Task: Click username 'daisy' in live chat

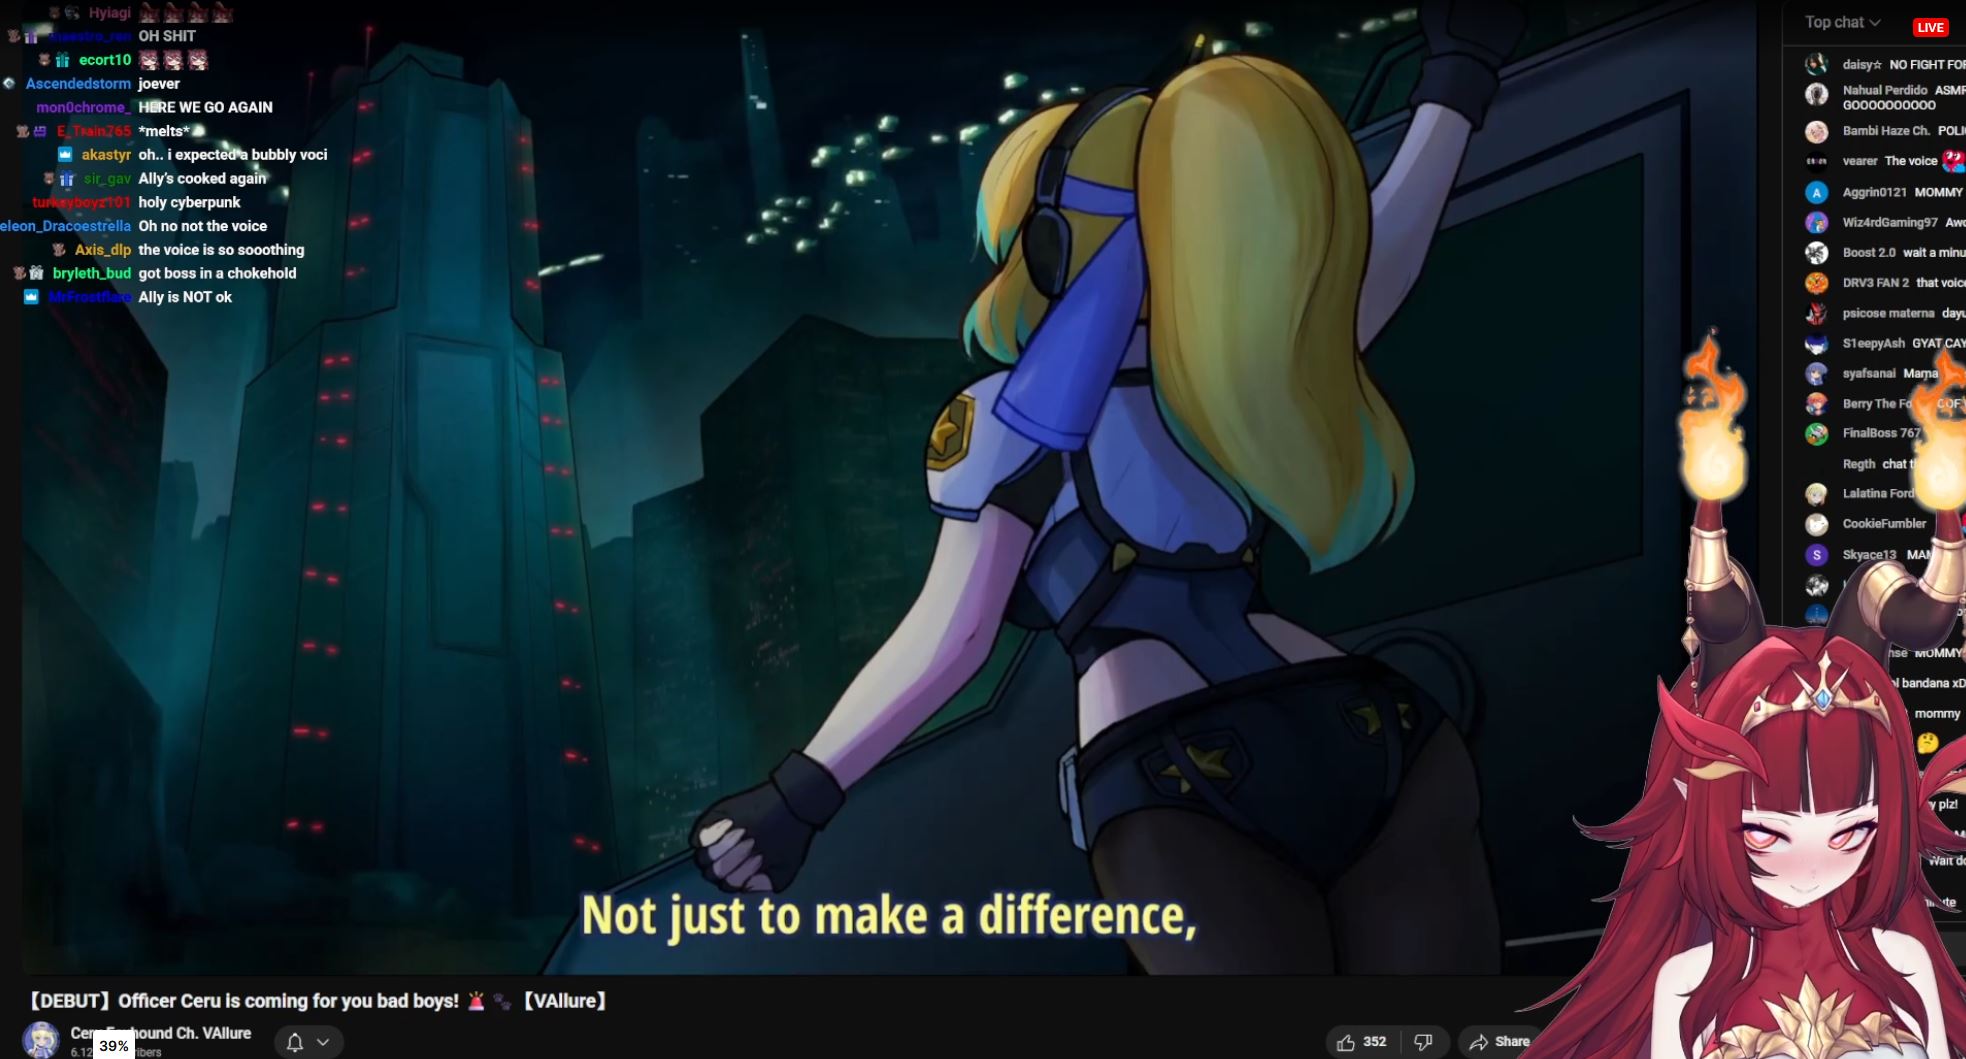Action: [x=1862, y=64]
